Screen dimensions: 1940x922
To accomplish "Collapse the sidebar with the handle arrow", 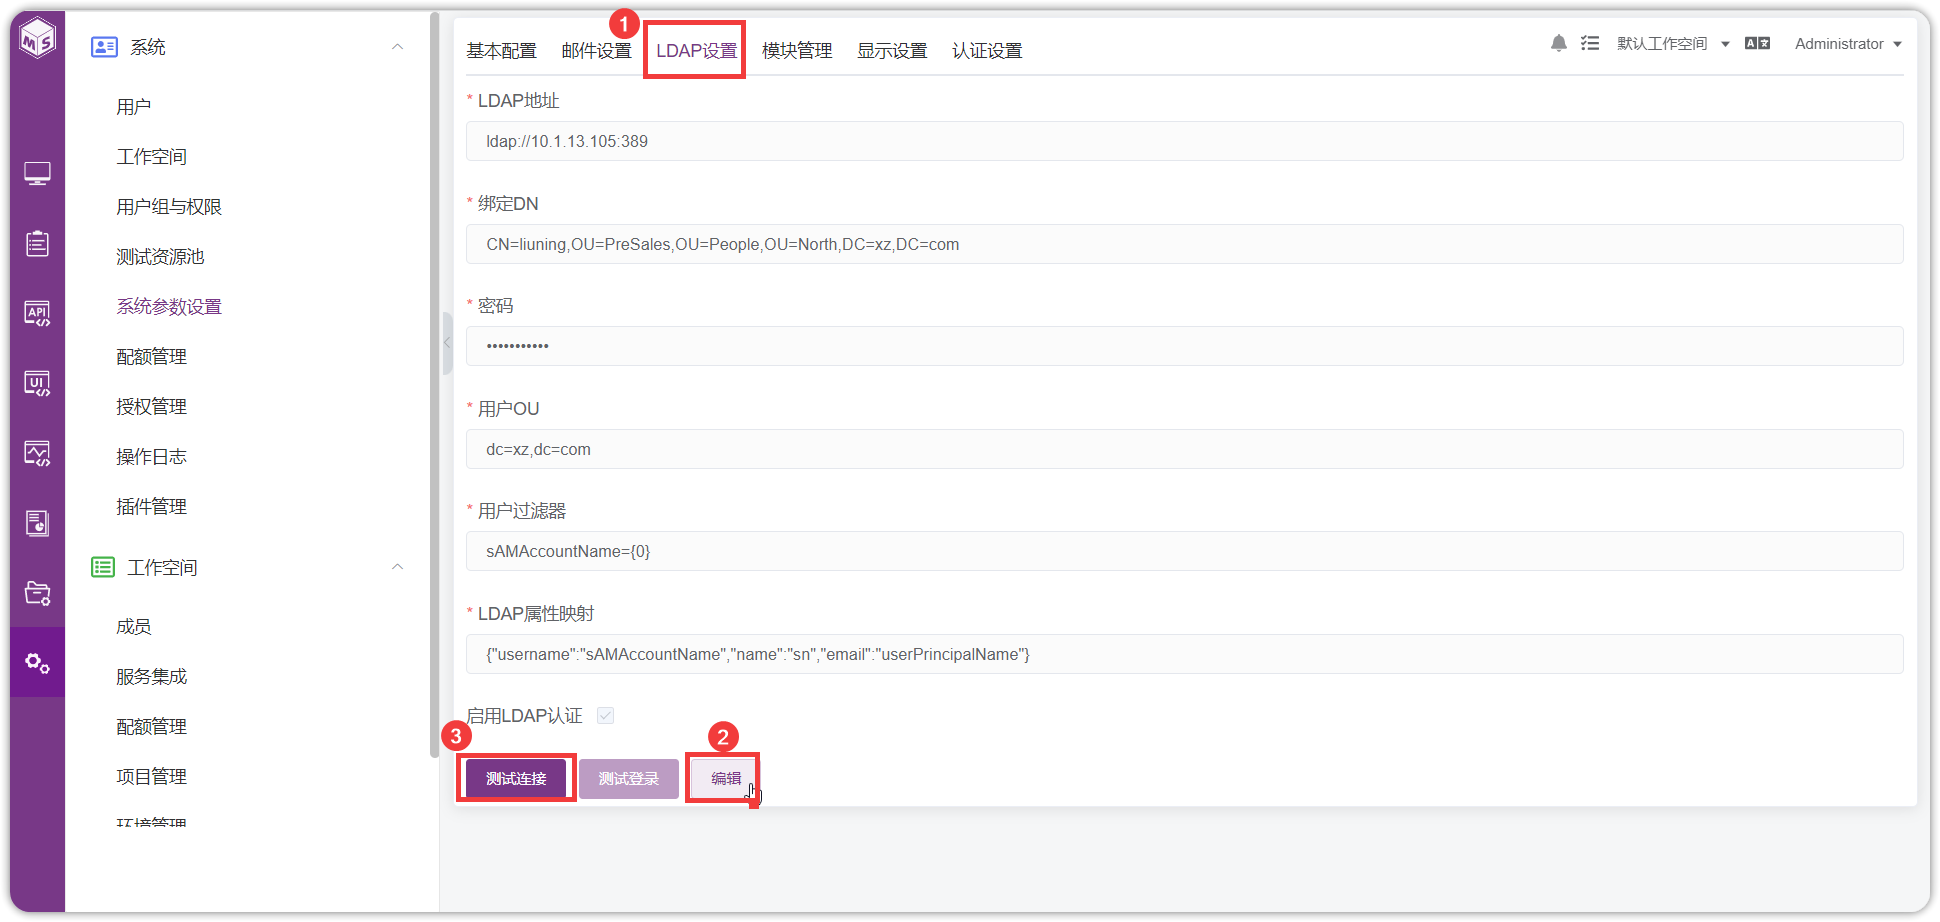I will 447,342.
